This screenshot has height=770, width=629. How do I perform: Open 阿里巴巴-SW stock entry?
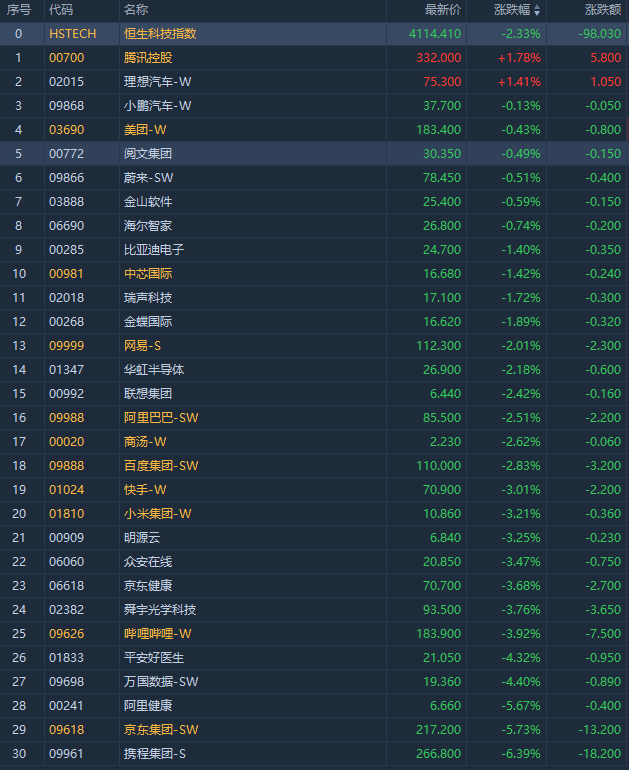click(x=161, y=418)
